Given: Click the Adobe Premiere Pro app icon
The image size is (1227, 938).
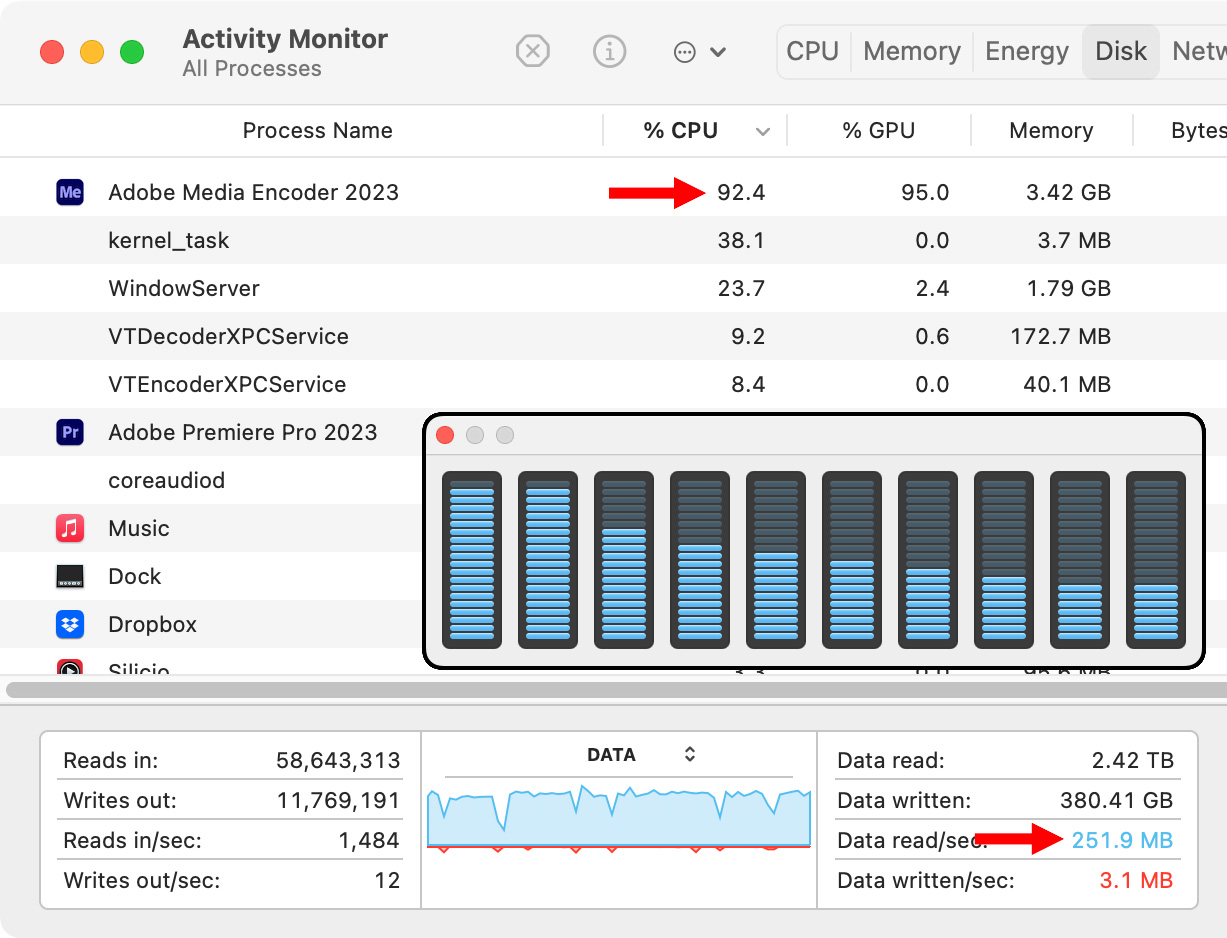Looking at the screenshot, I should pos(70,432).
